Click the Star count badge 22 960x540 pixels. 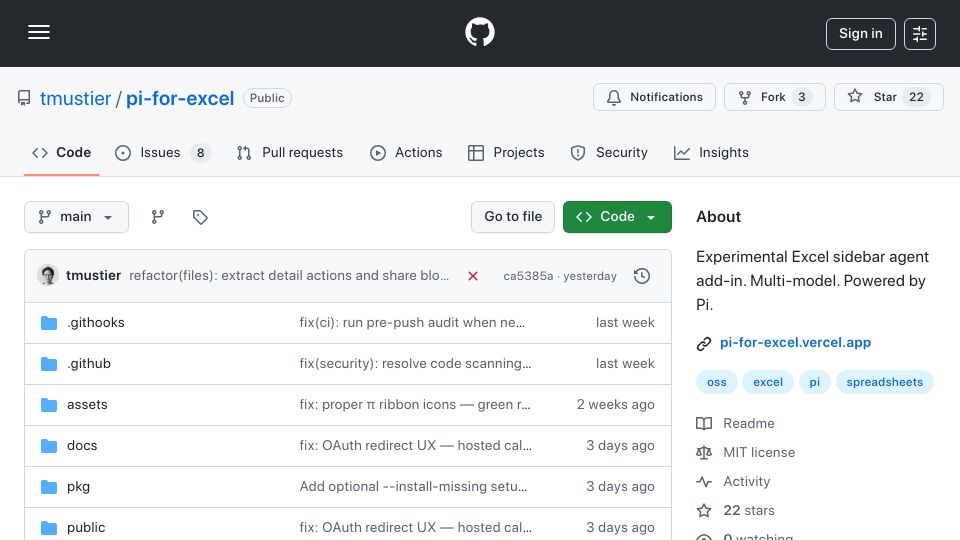pos(916,97)
